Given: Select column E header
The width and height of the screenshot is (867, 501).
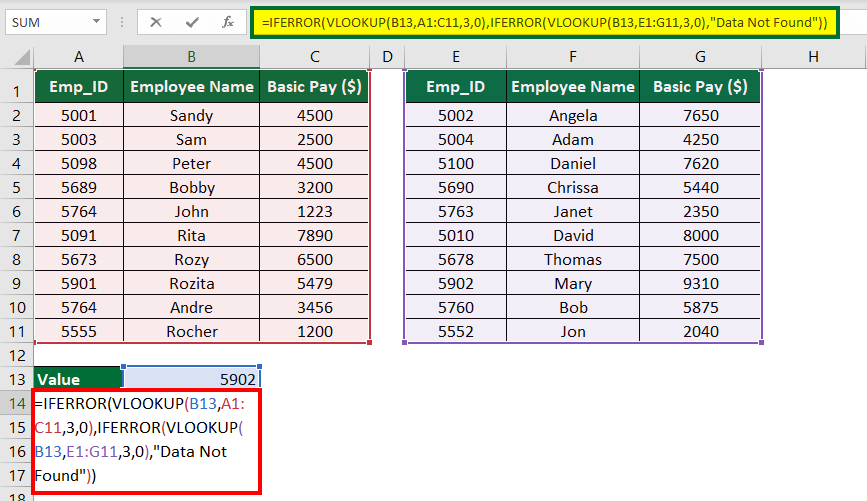Looking at the screenshot, I should pyautogui.click(x=456, y=56).
